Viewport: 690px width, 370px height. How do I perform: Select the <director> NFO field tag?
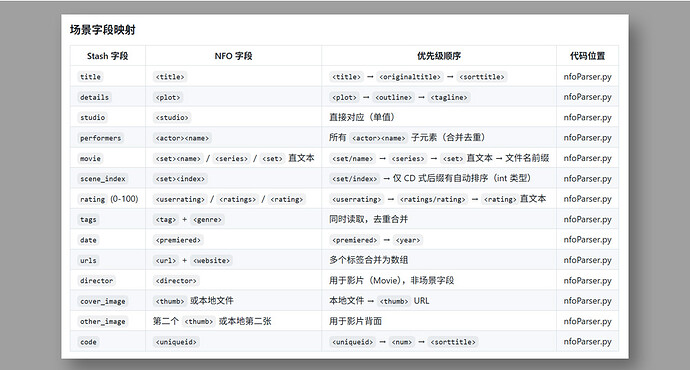(x=176, y=281)
